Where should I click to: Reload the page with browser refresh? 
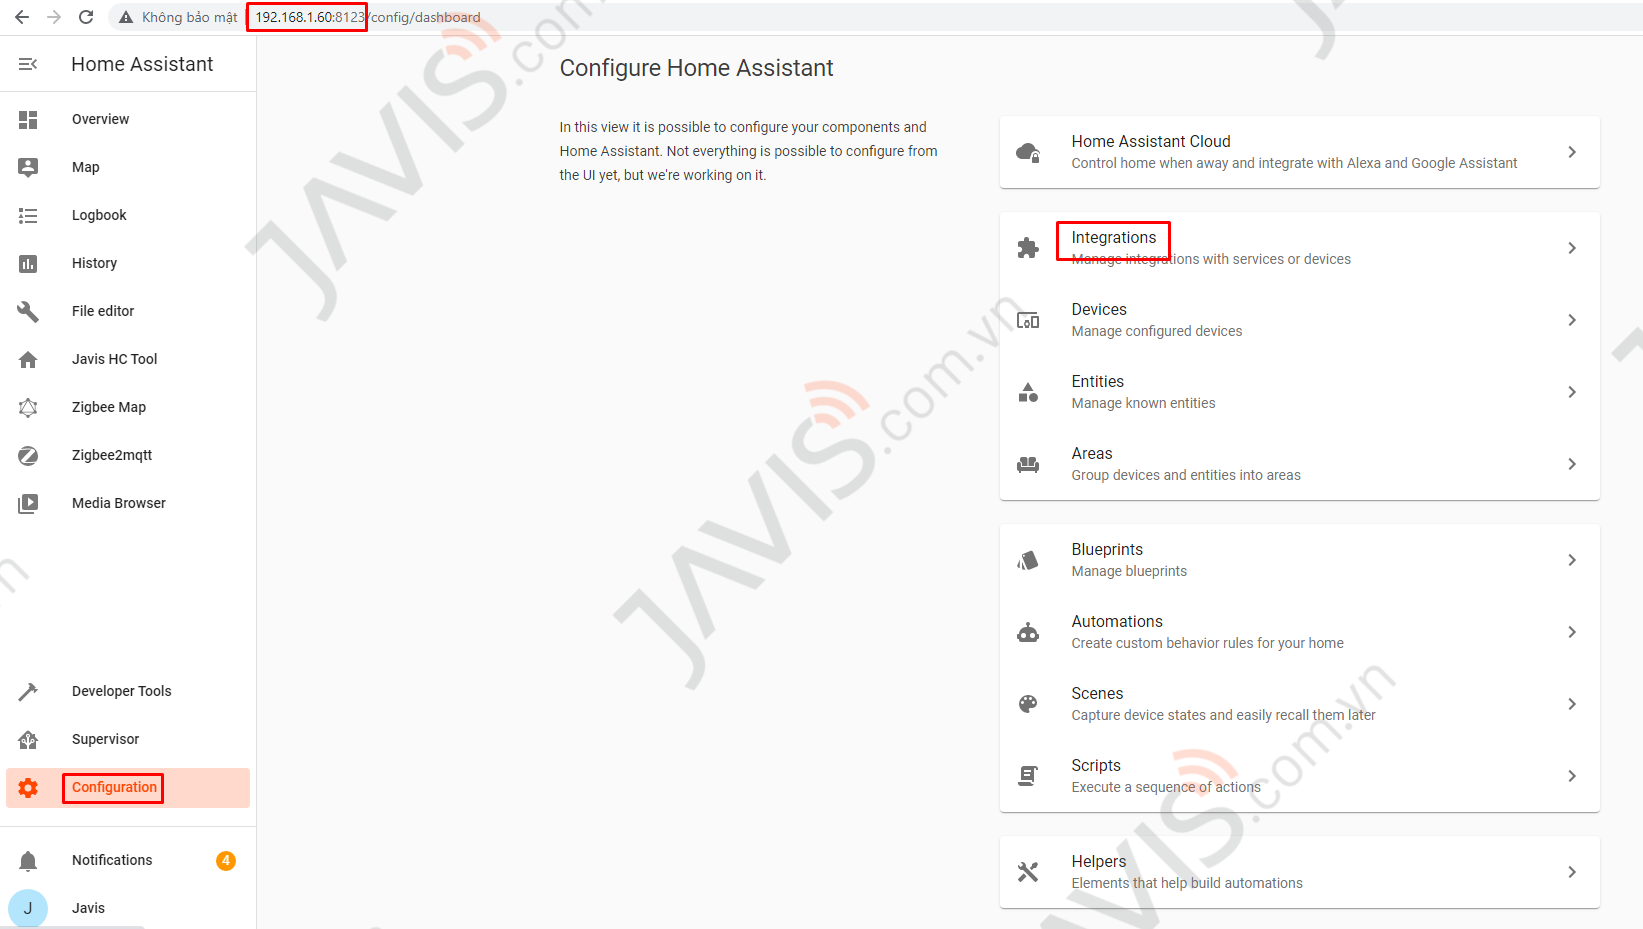pyautogui.click(x=86, y=17)
